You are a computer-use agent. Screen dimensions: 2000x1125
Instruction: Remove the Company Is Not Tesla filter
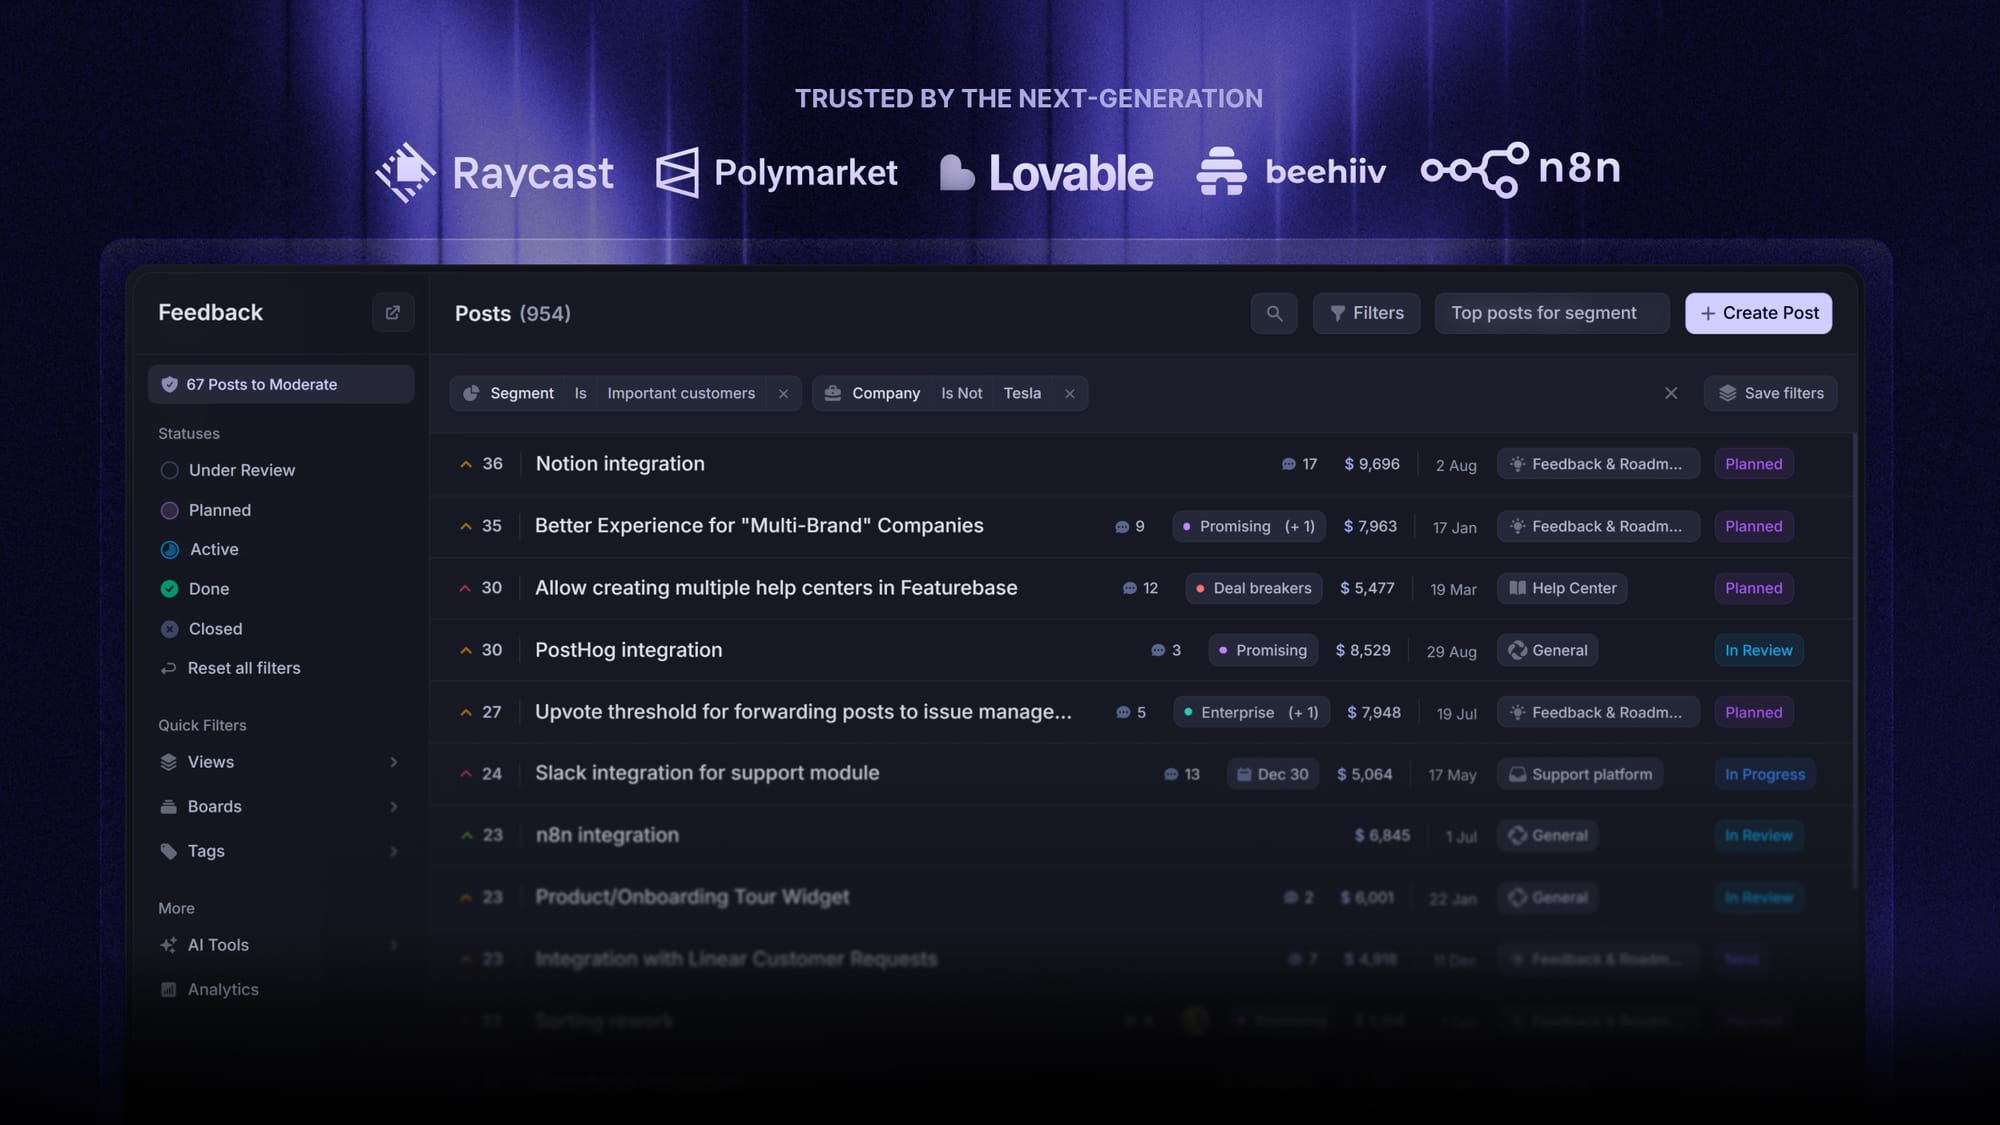point(1069,394)
